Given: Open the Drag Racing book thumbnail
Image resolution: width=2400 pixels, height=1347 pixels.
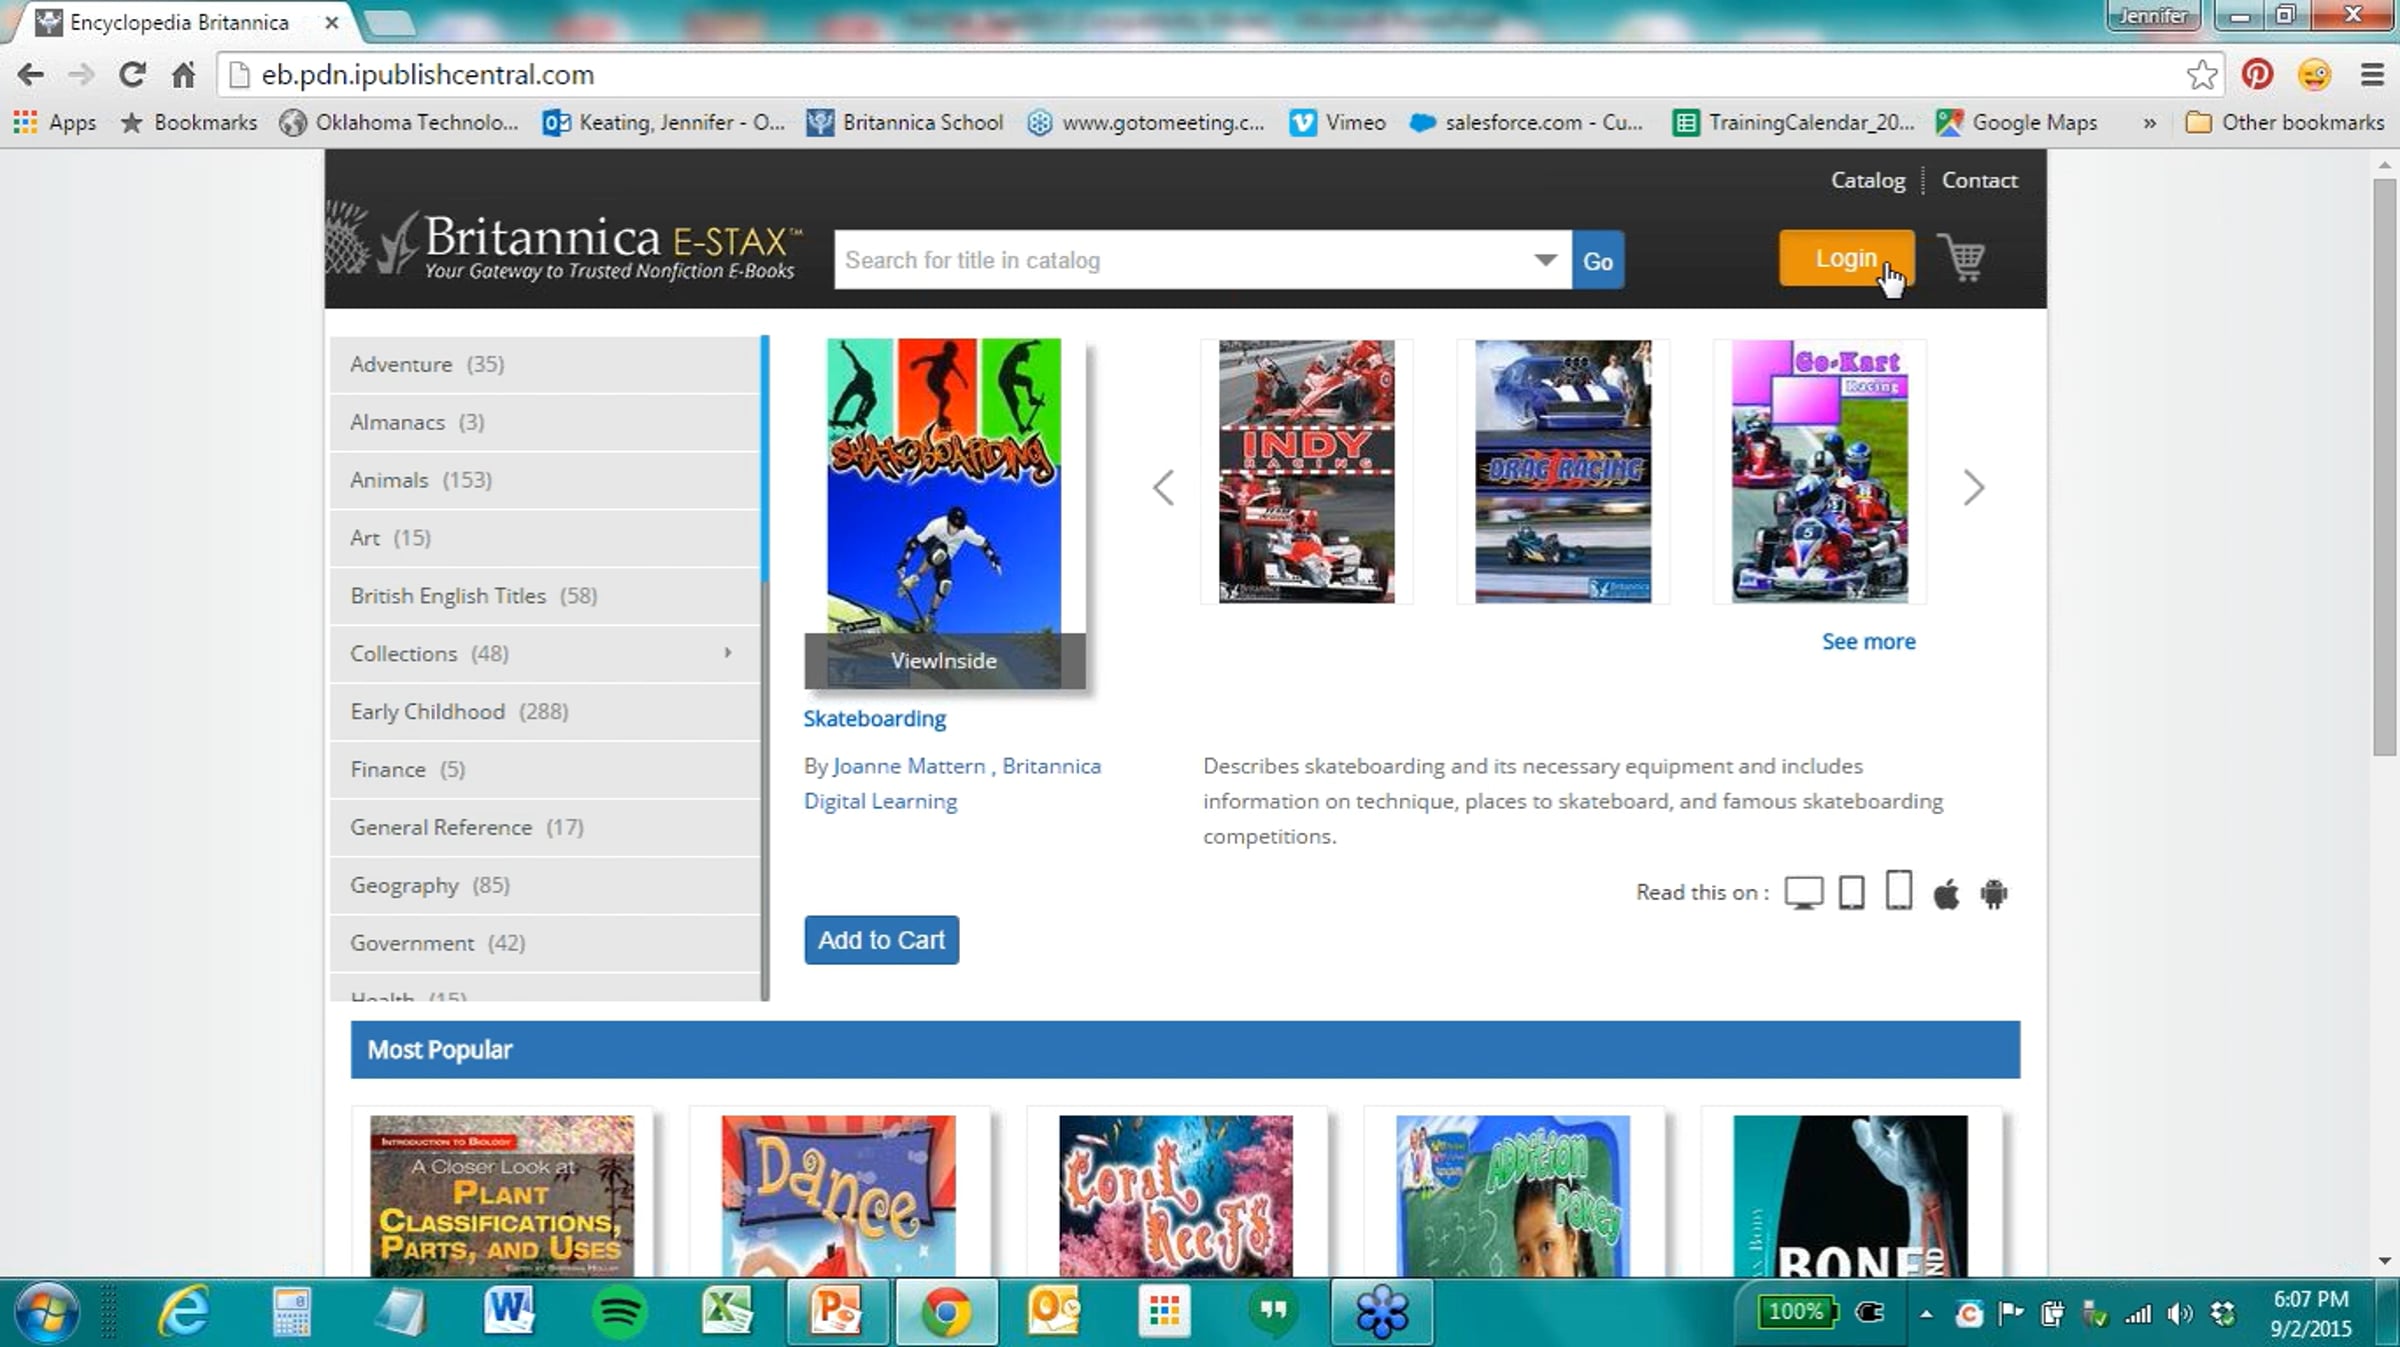Looking at the screenshot, I should click(1562, 471).
